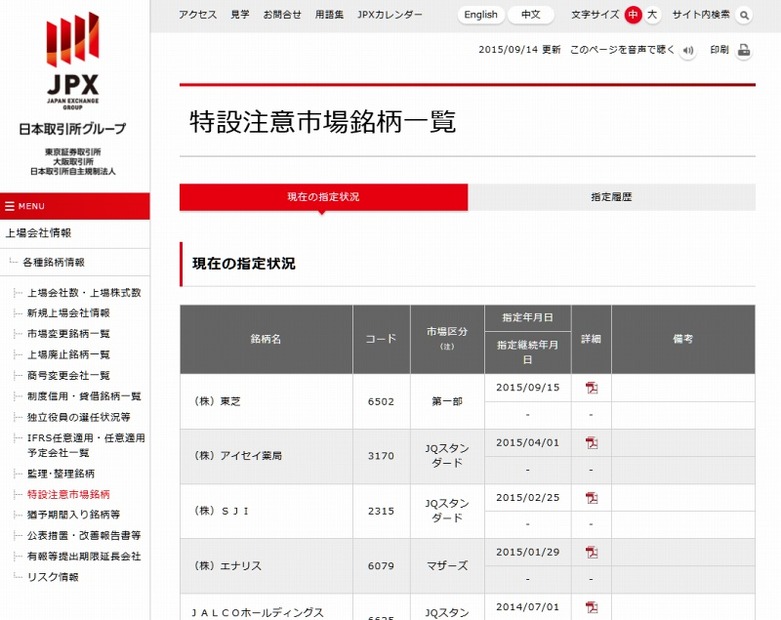The width and height of the screenshot is (781, 620).
Task: Set font size to large (大)
Action: click(652, 15)
